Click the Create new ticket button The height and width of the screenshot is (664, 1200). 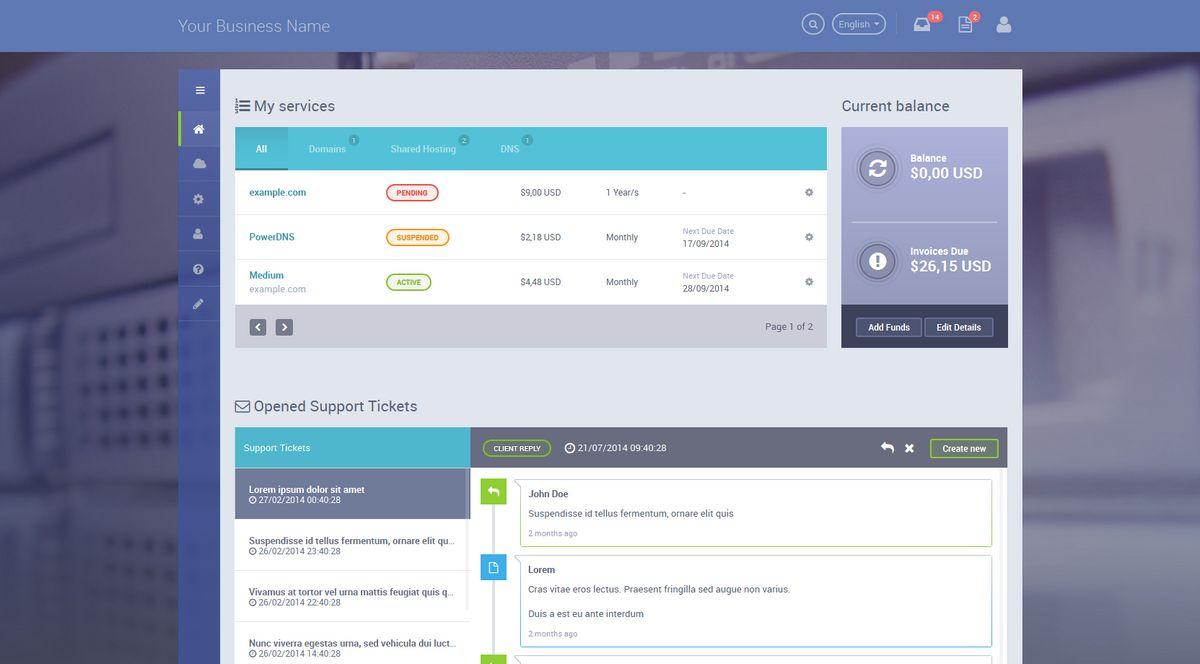click(963, 448)
